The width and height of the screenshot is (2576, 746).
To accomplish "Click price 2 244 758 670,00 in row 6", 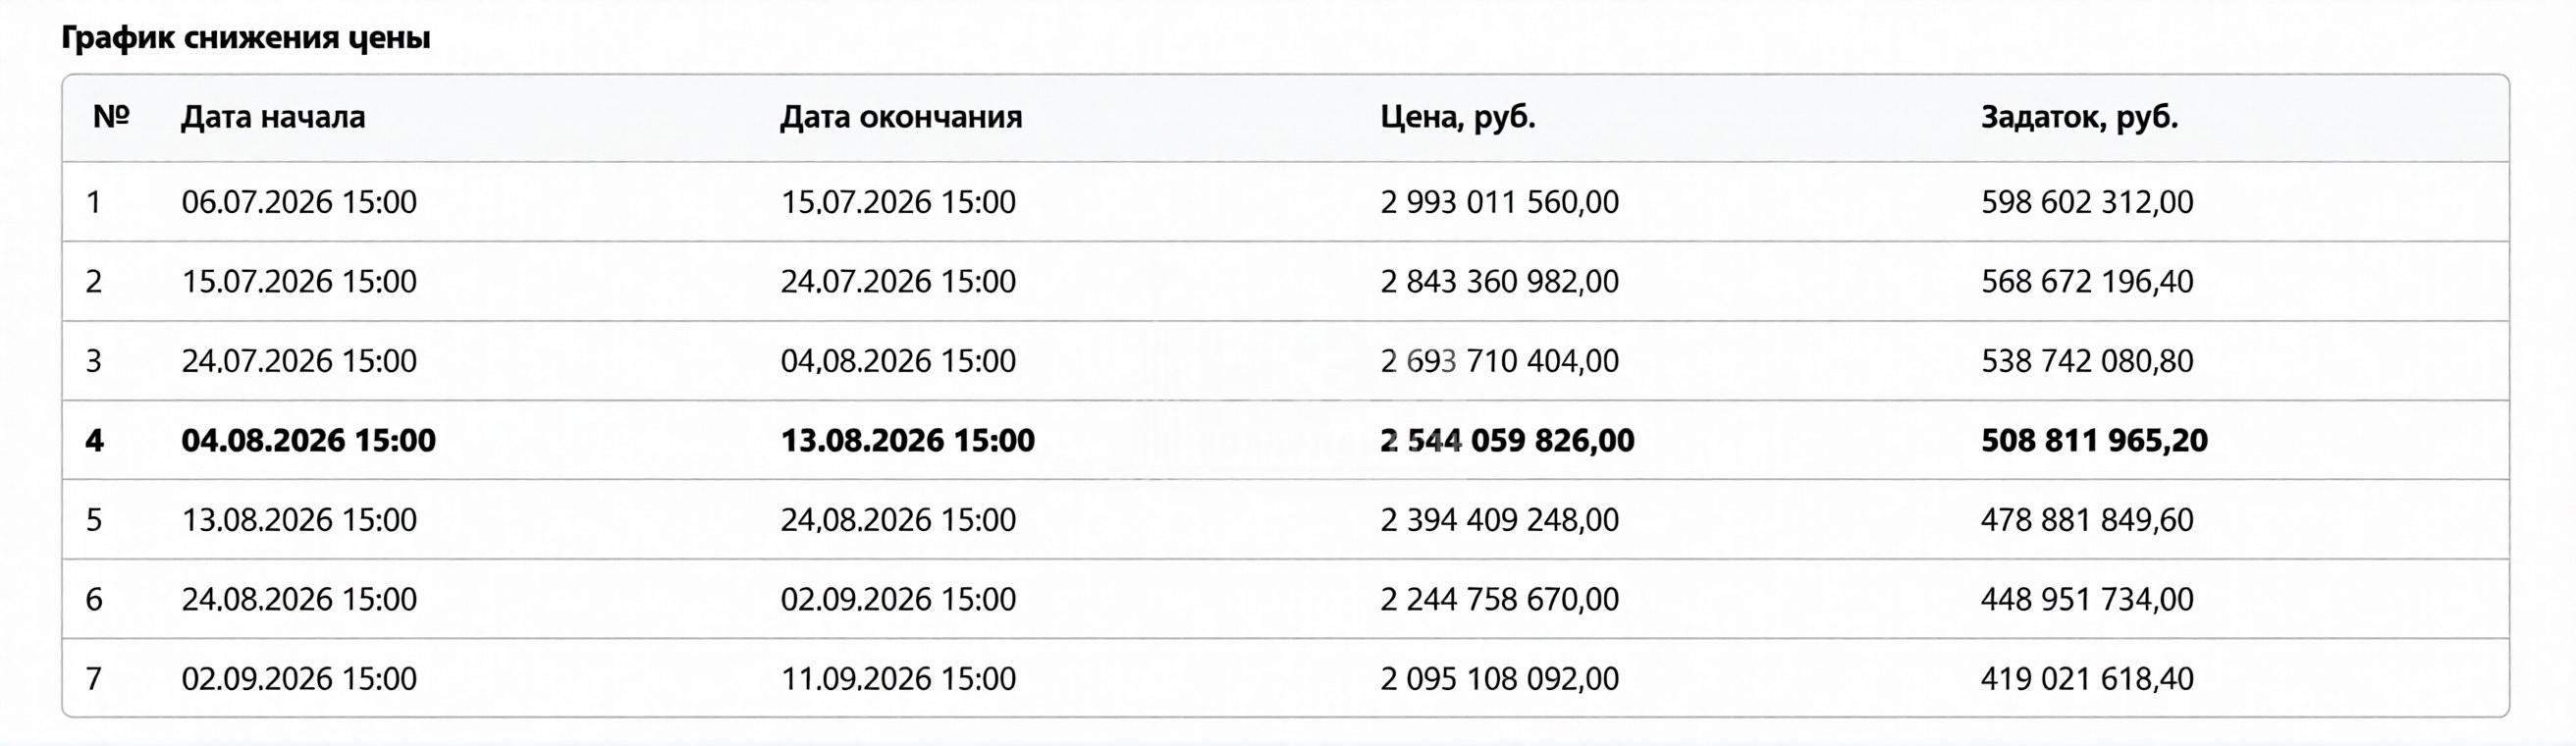I will [x=1499, y=599].
